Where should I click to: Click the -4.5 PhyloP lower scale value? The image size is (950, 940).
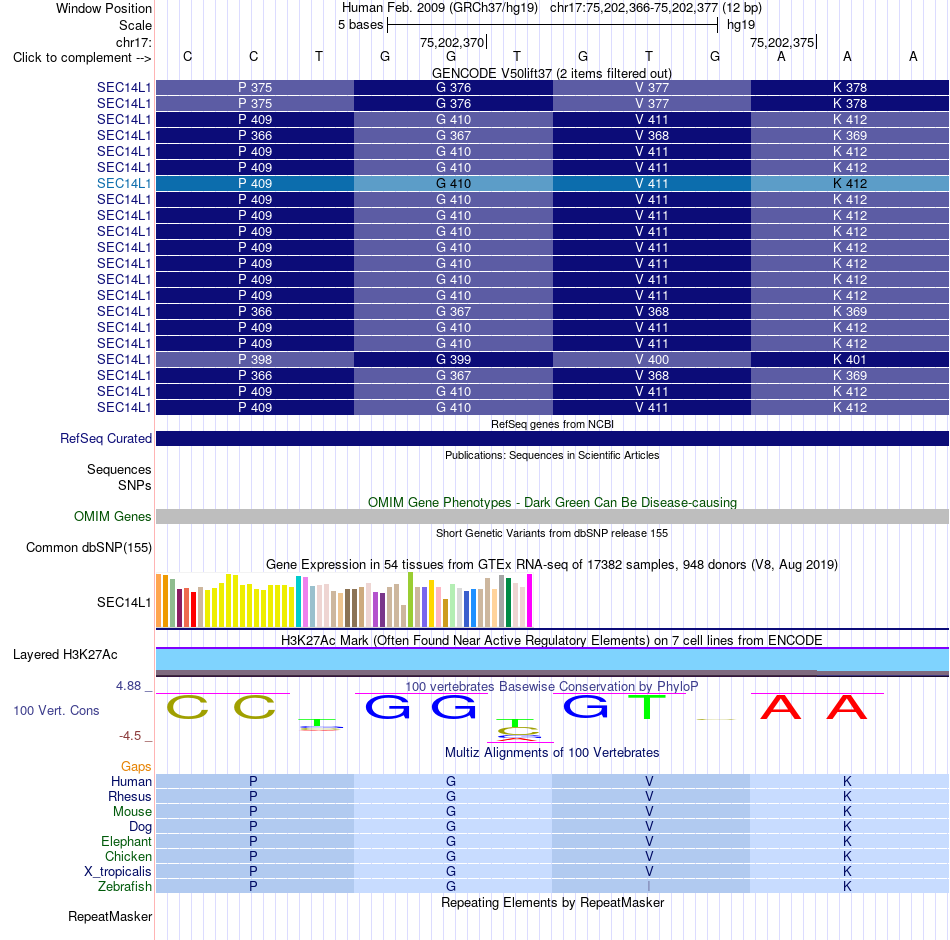(x=130, y=736)
